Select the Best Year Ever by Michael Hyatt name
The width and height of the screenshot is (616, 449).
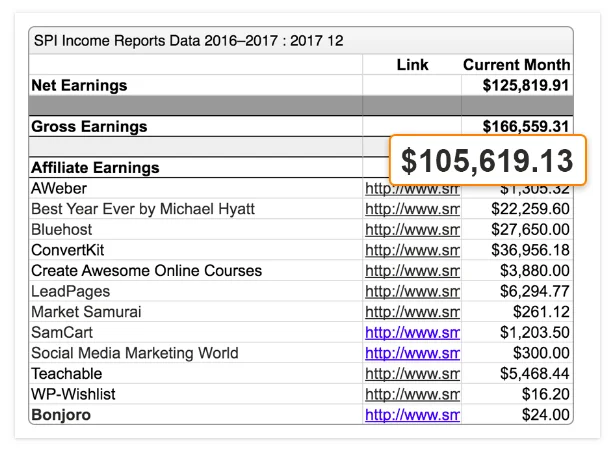[x=143, y=209]
